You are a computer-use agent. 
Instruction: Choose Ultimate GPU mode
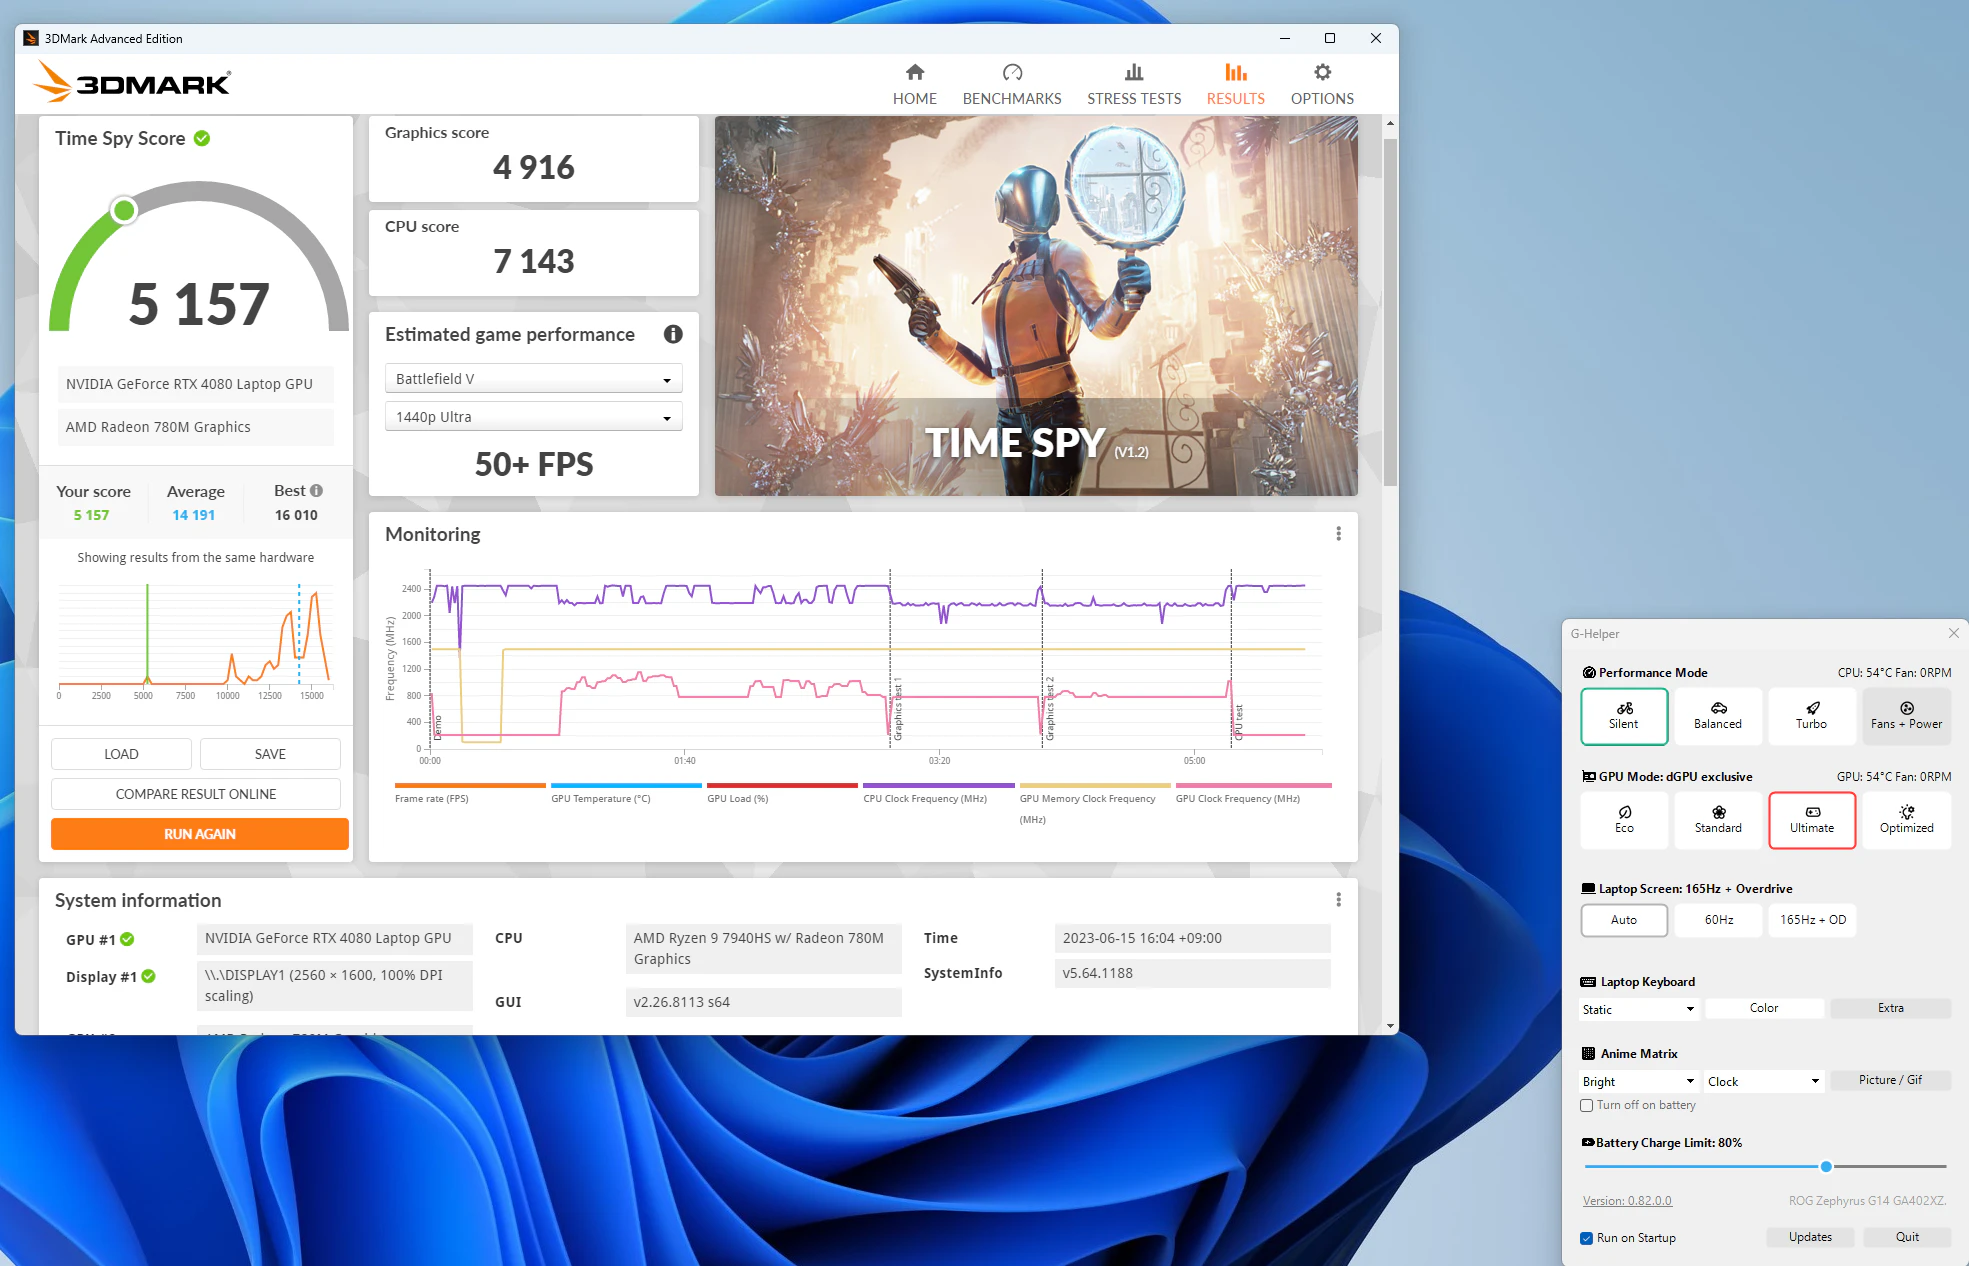coord(1812,820)
